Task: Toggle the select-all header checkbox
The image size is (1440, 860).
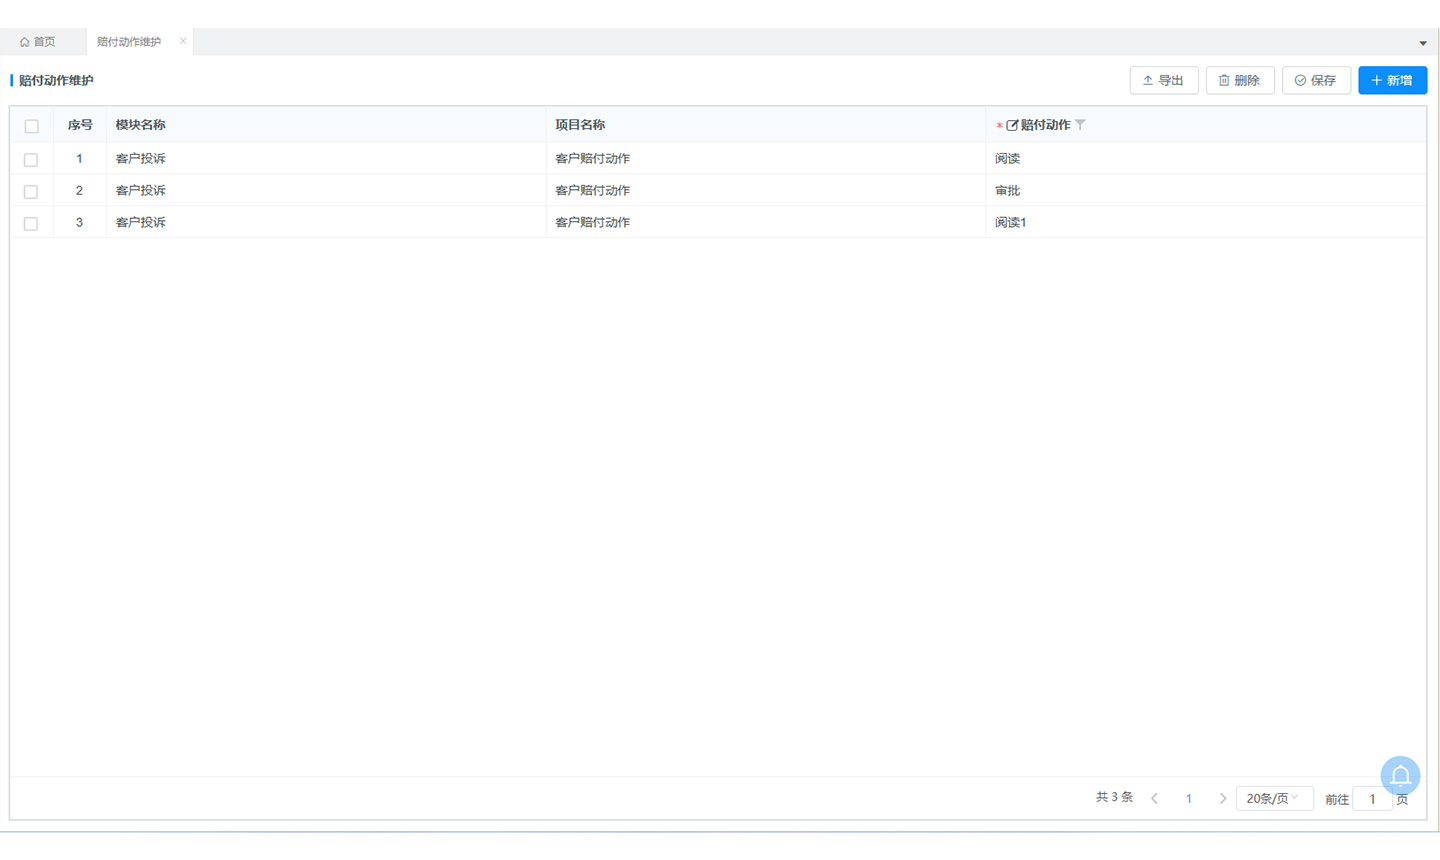Action: tap(31, 126)
